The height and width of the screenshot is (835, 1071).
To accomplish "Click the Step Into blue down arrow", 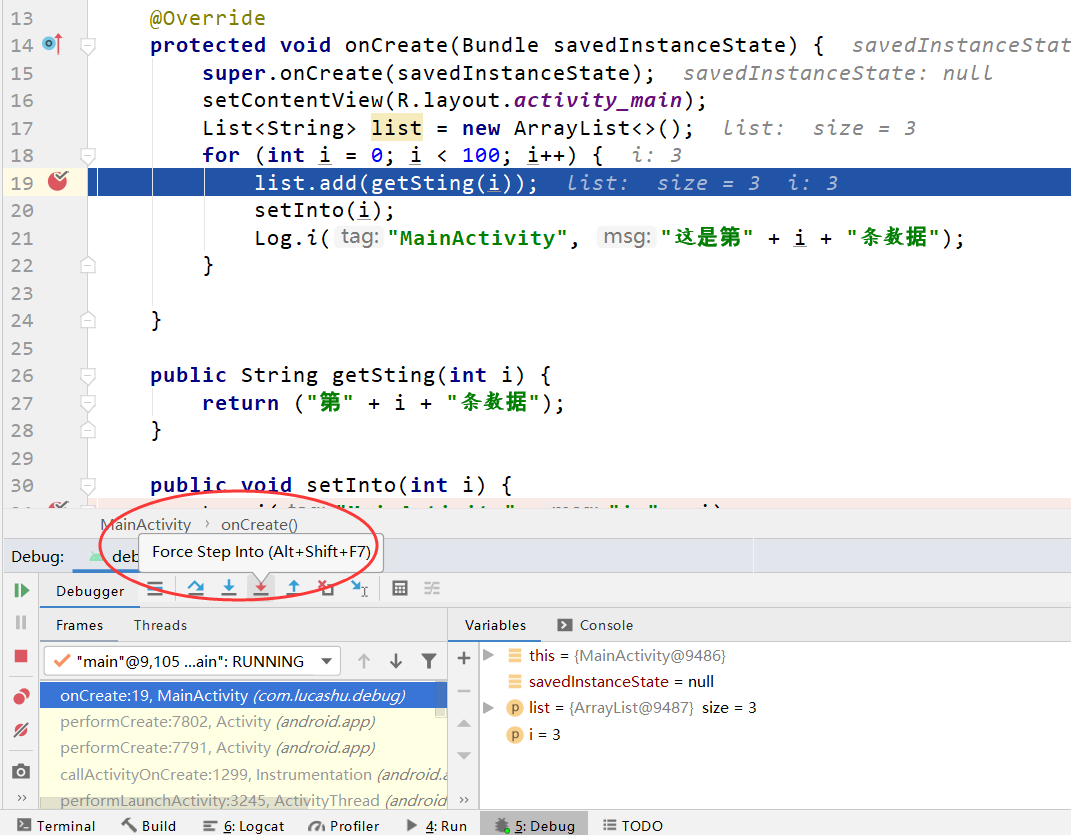I will (x=229, y=588).
